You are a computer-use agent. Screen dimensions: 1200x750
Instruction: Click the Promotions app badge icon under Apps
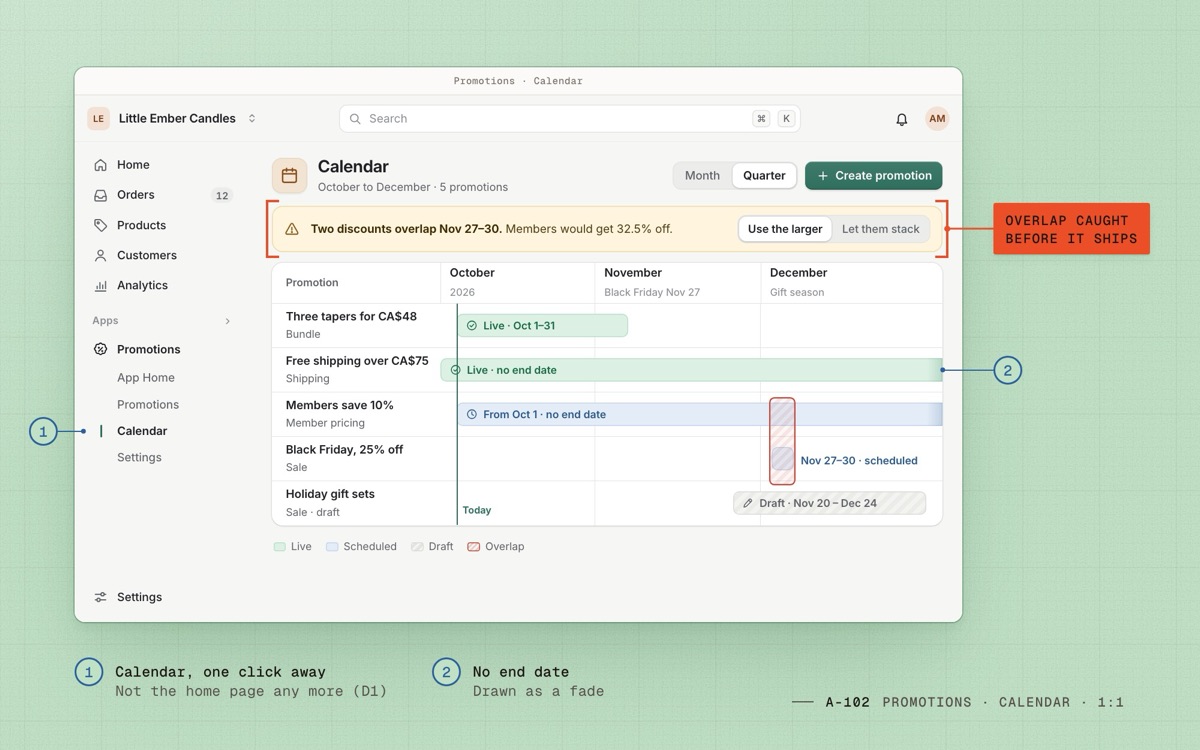[x=100, y=349]
